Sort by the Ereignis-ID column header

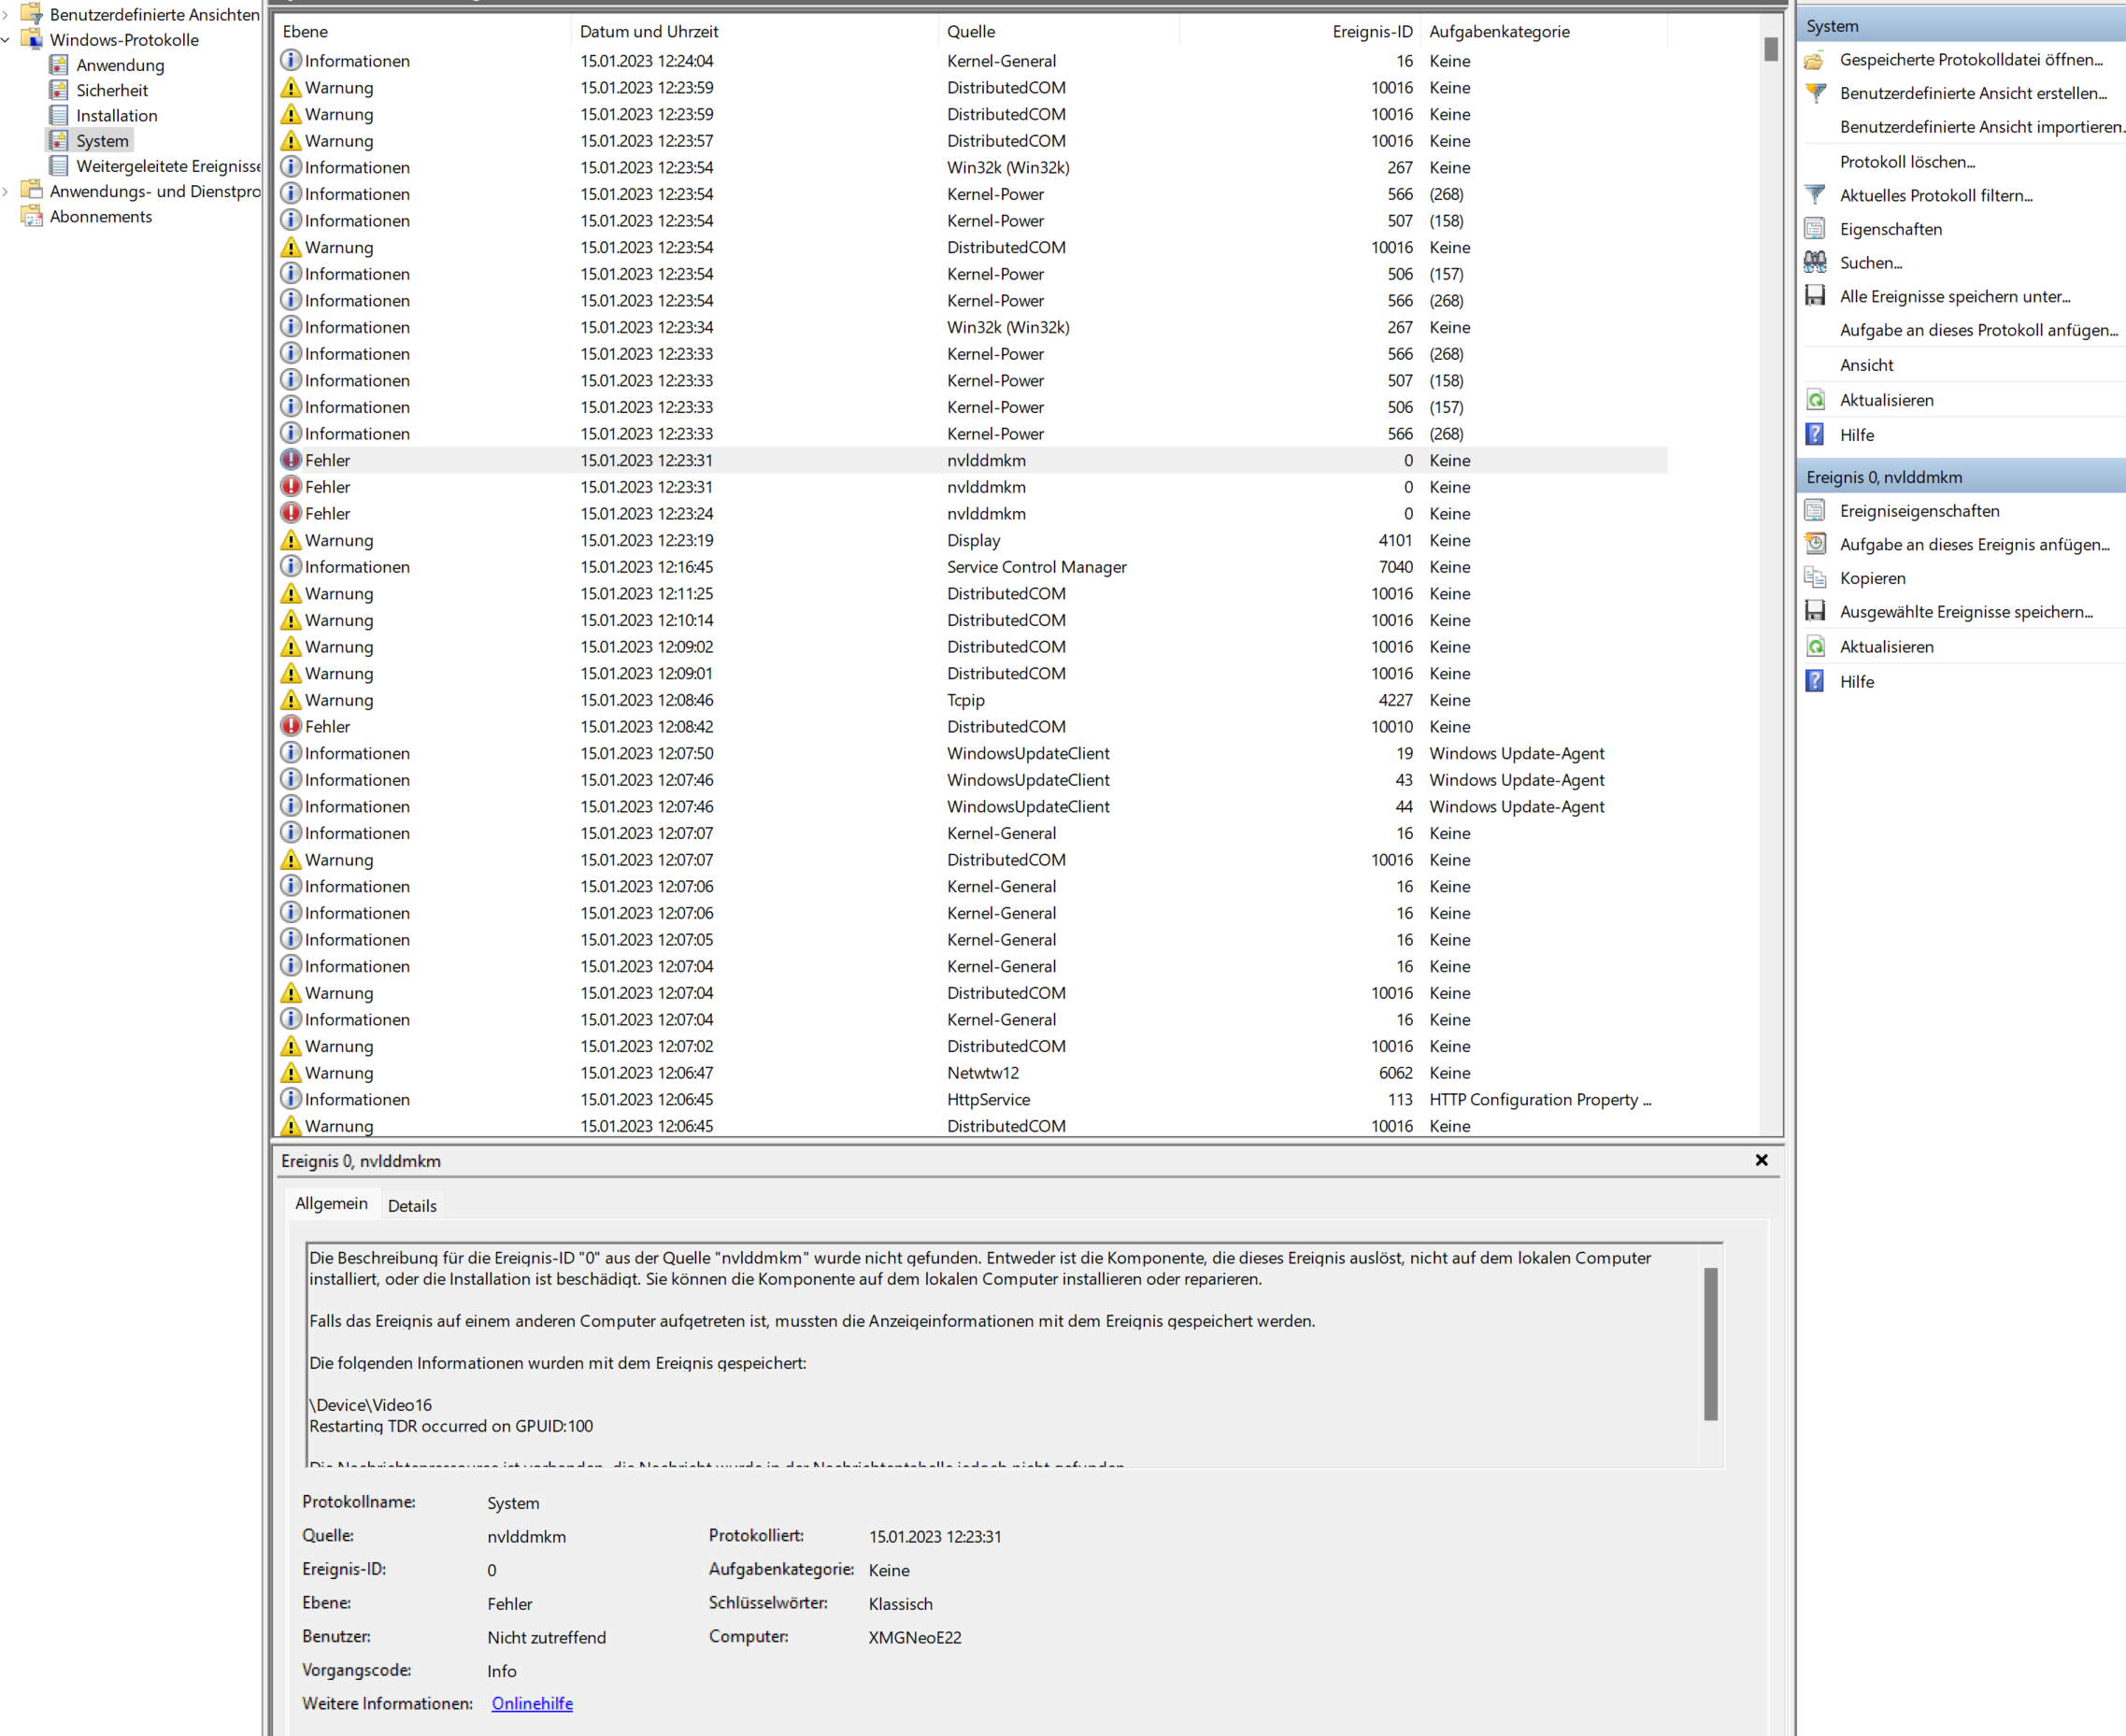(1371, 32)
